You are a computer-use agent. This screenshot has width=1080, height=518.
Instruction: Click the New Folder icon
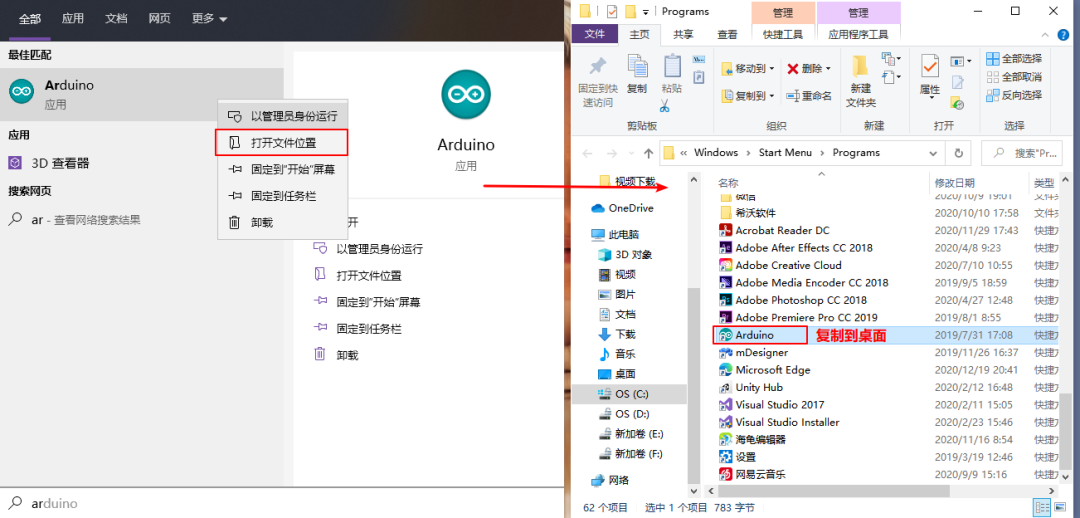860,66
